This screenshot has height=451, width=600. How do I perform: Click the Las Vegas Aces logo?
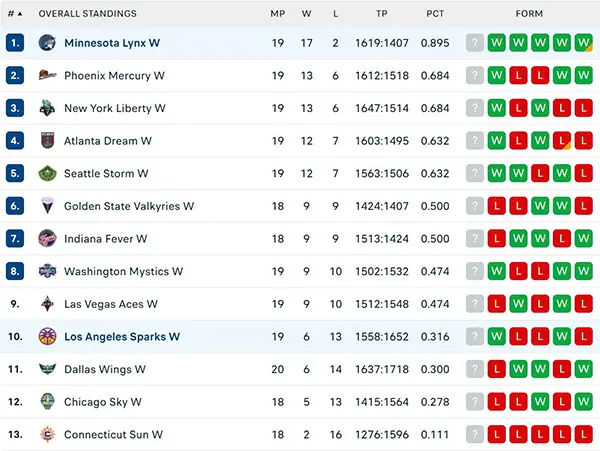pyautogui.click(x=47, y=304)
